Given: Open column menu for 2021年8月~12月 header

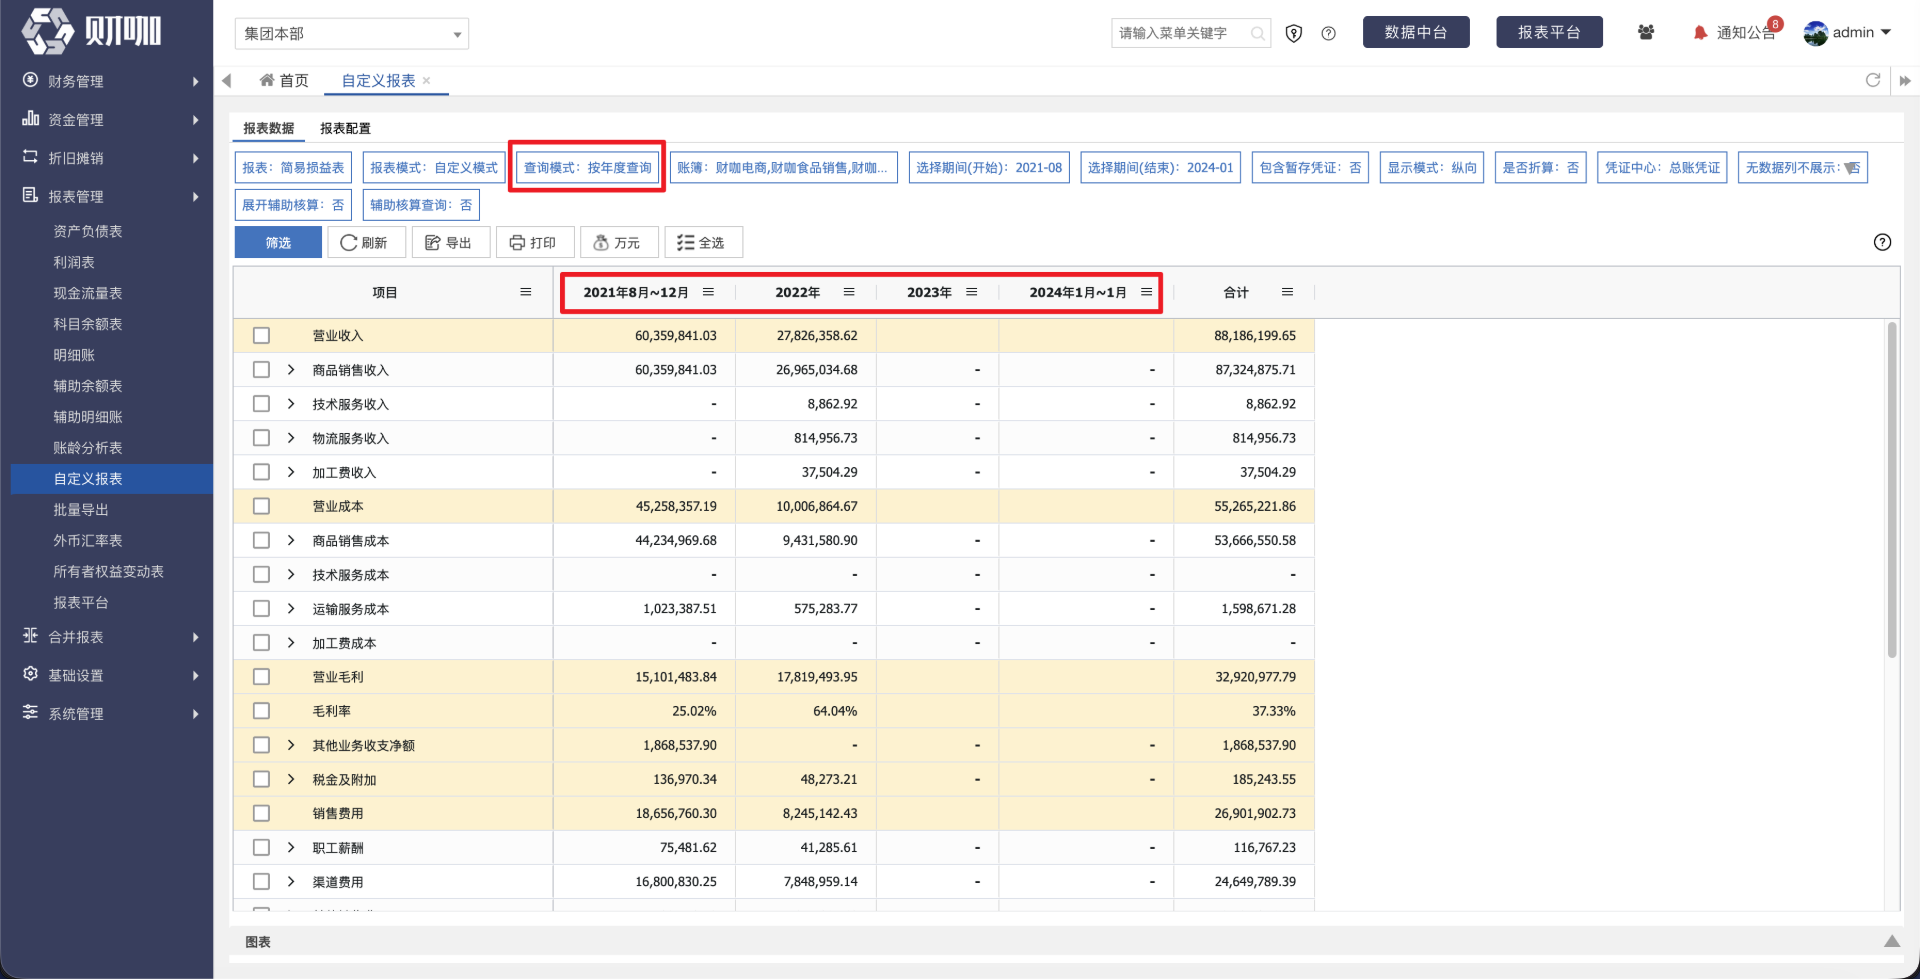Looking at the screenshot, I should pos(709,292).
